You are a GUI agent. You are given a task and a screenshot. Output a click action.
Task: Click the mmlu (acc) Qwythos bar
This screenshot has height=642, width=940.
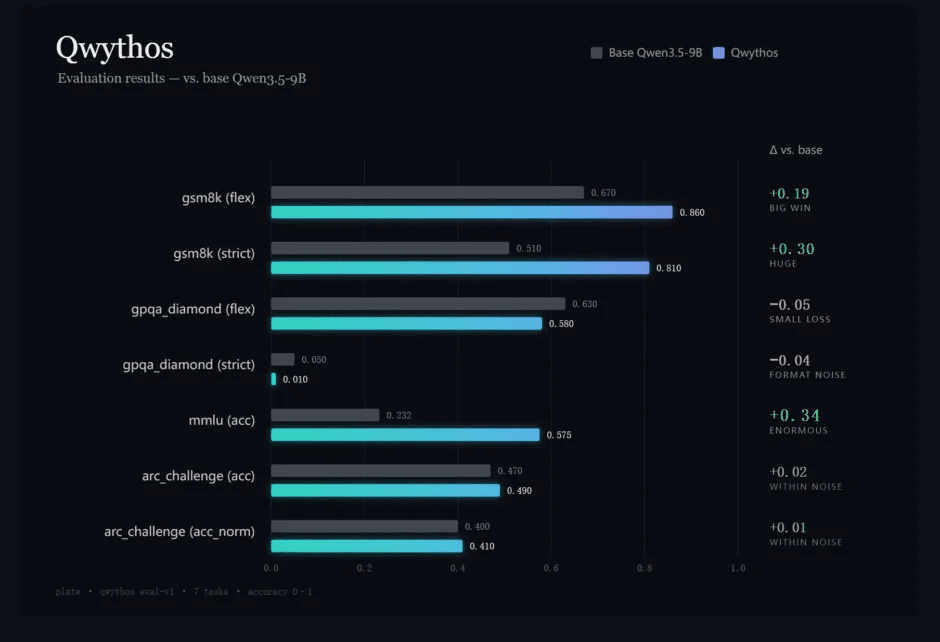(x=405, y=435)
